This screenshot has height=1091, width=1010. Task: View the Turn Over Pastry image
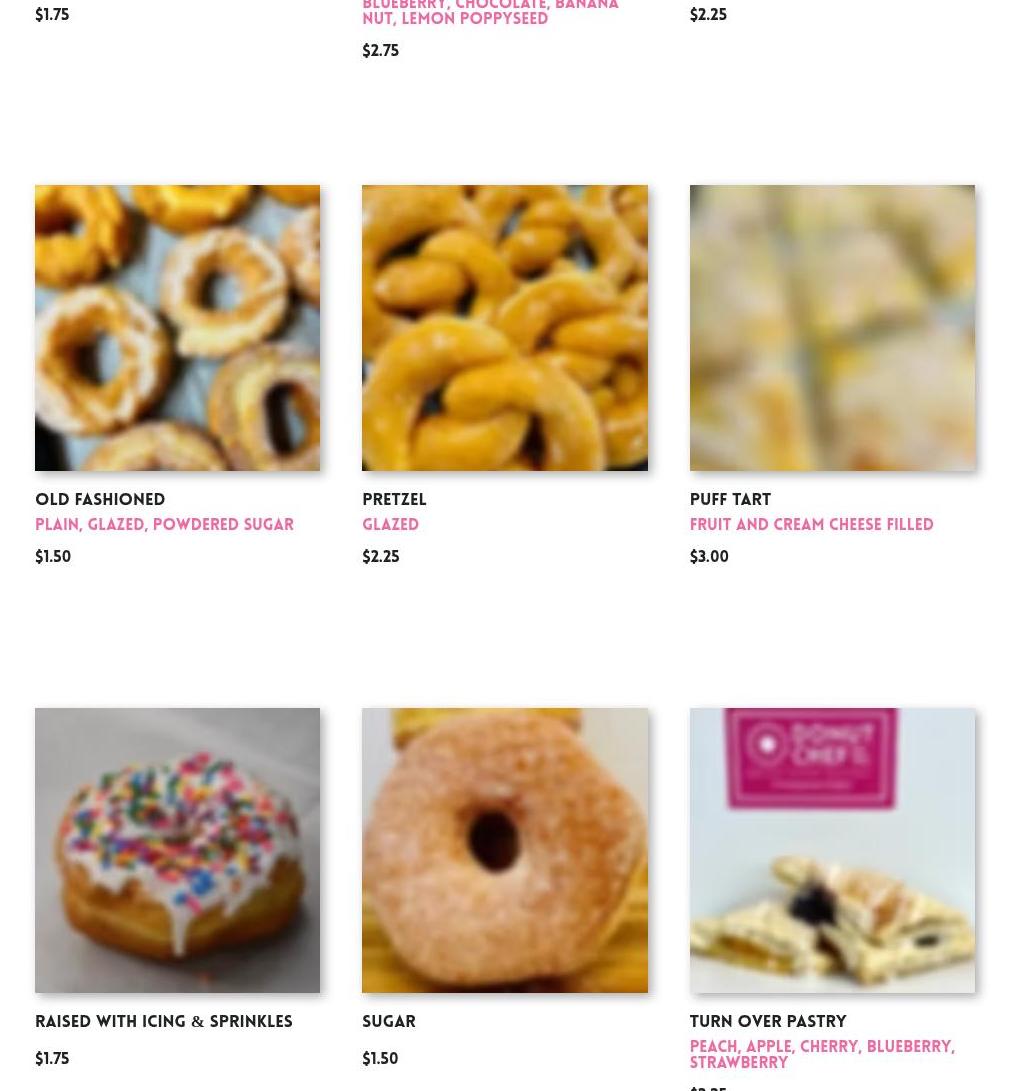(832, 850)
